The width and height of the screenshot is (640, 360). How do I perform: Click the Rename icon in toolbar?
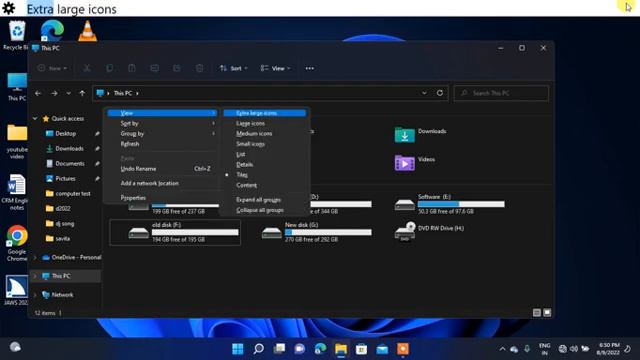pos(154,68)
